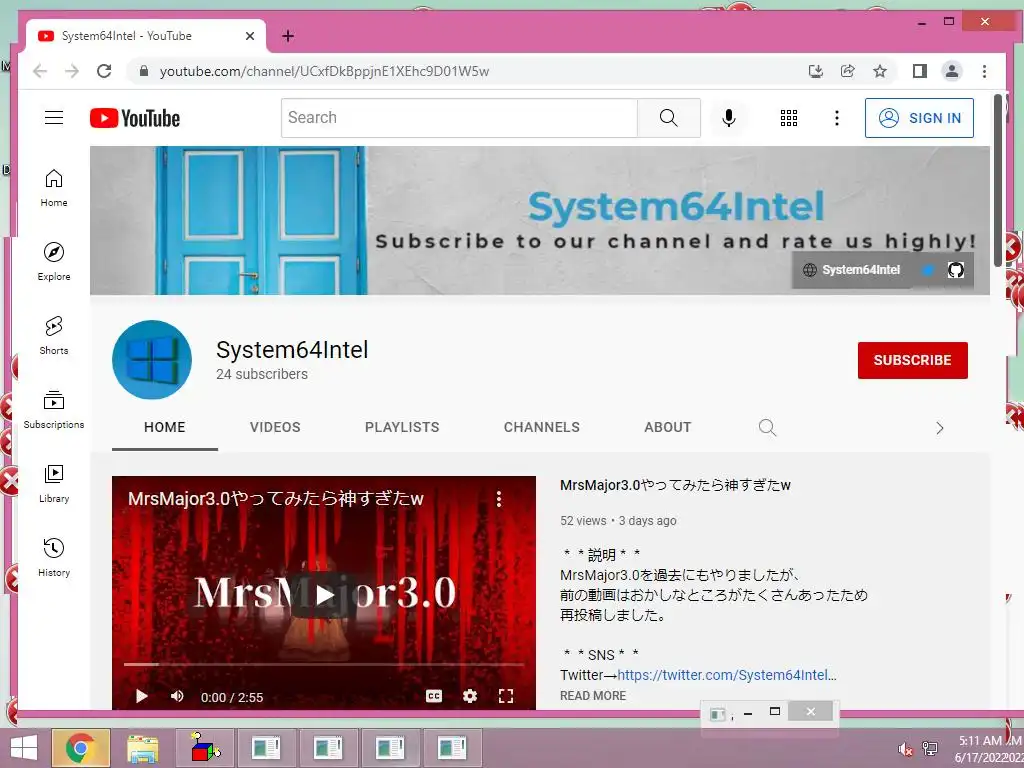Open a new browser tab
1024x768 pixels.
click(288, 36)
